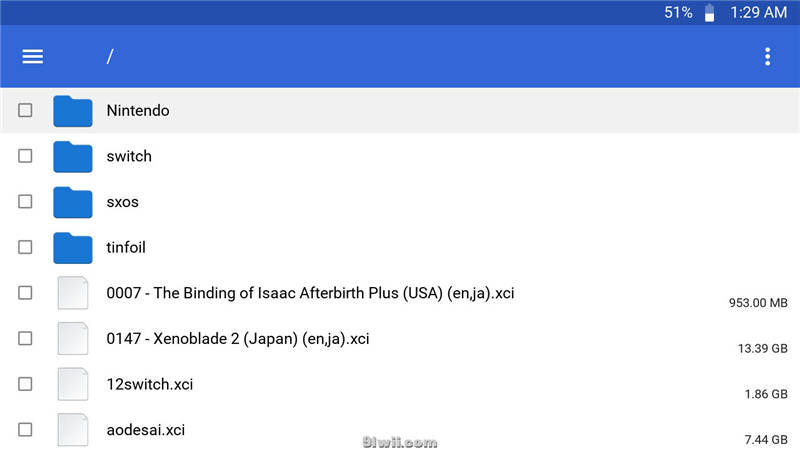
Task: Open the Binding of Isaac Afterbirth file
Action: pyautogui.click(x=310, y=293)
